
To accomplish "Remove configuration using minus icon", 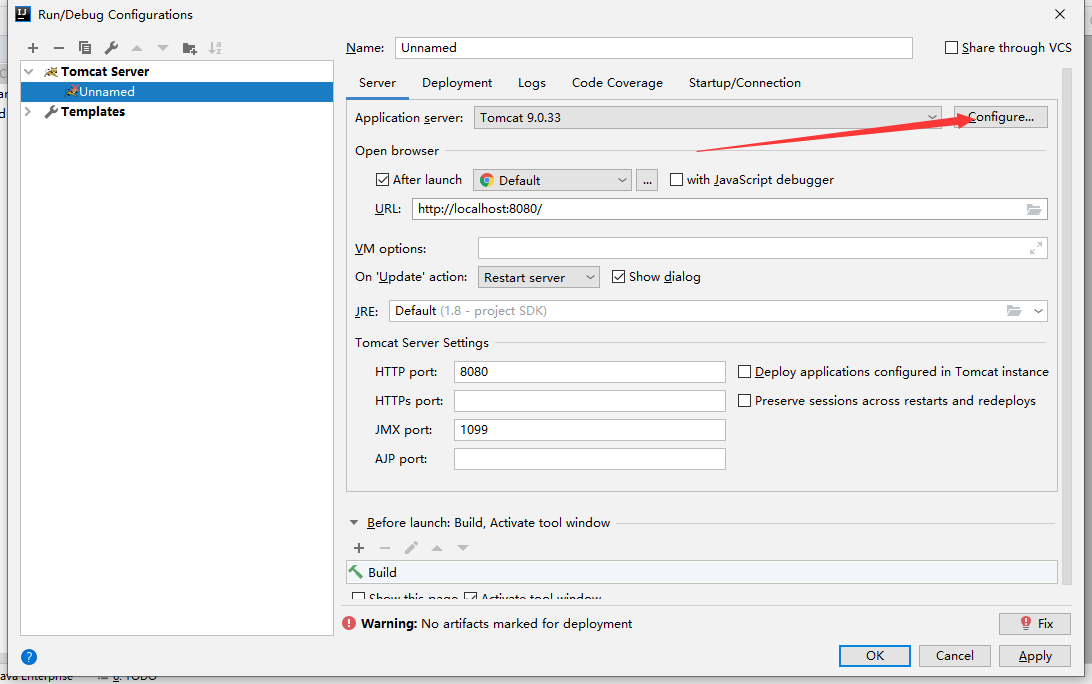I will (58, 48).
